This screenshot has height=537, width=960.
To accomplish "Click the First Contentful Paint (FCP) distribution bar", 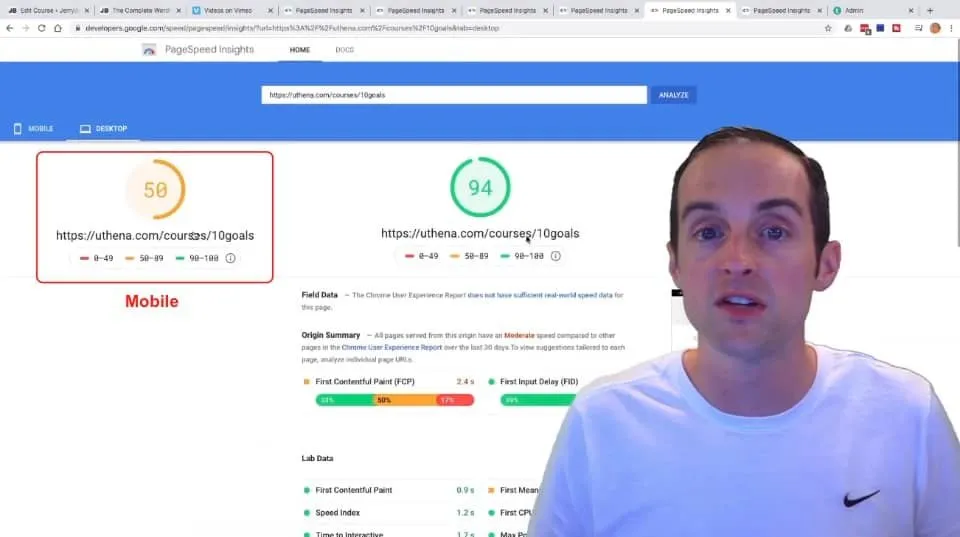I will [x=395, y=400].
